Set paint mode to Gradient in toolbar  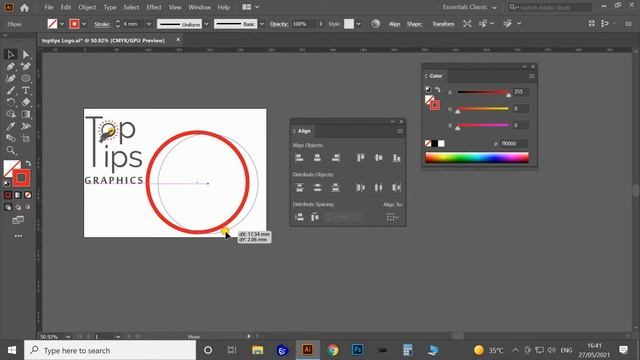18,195
